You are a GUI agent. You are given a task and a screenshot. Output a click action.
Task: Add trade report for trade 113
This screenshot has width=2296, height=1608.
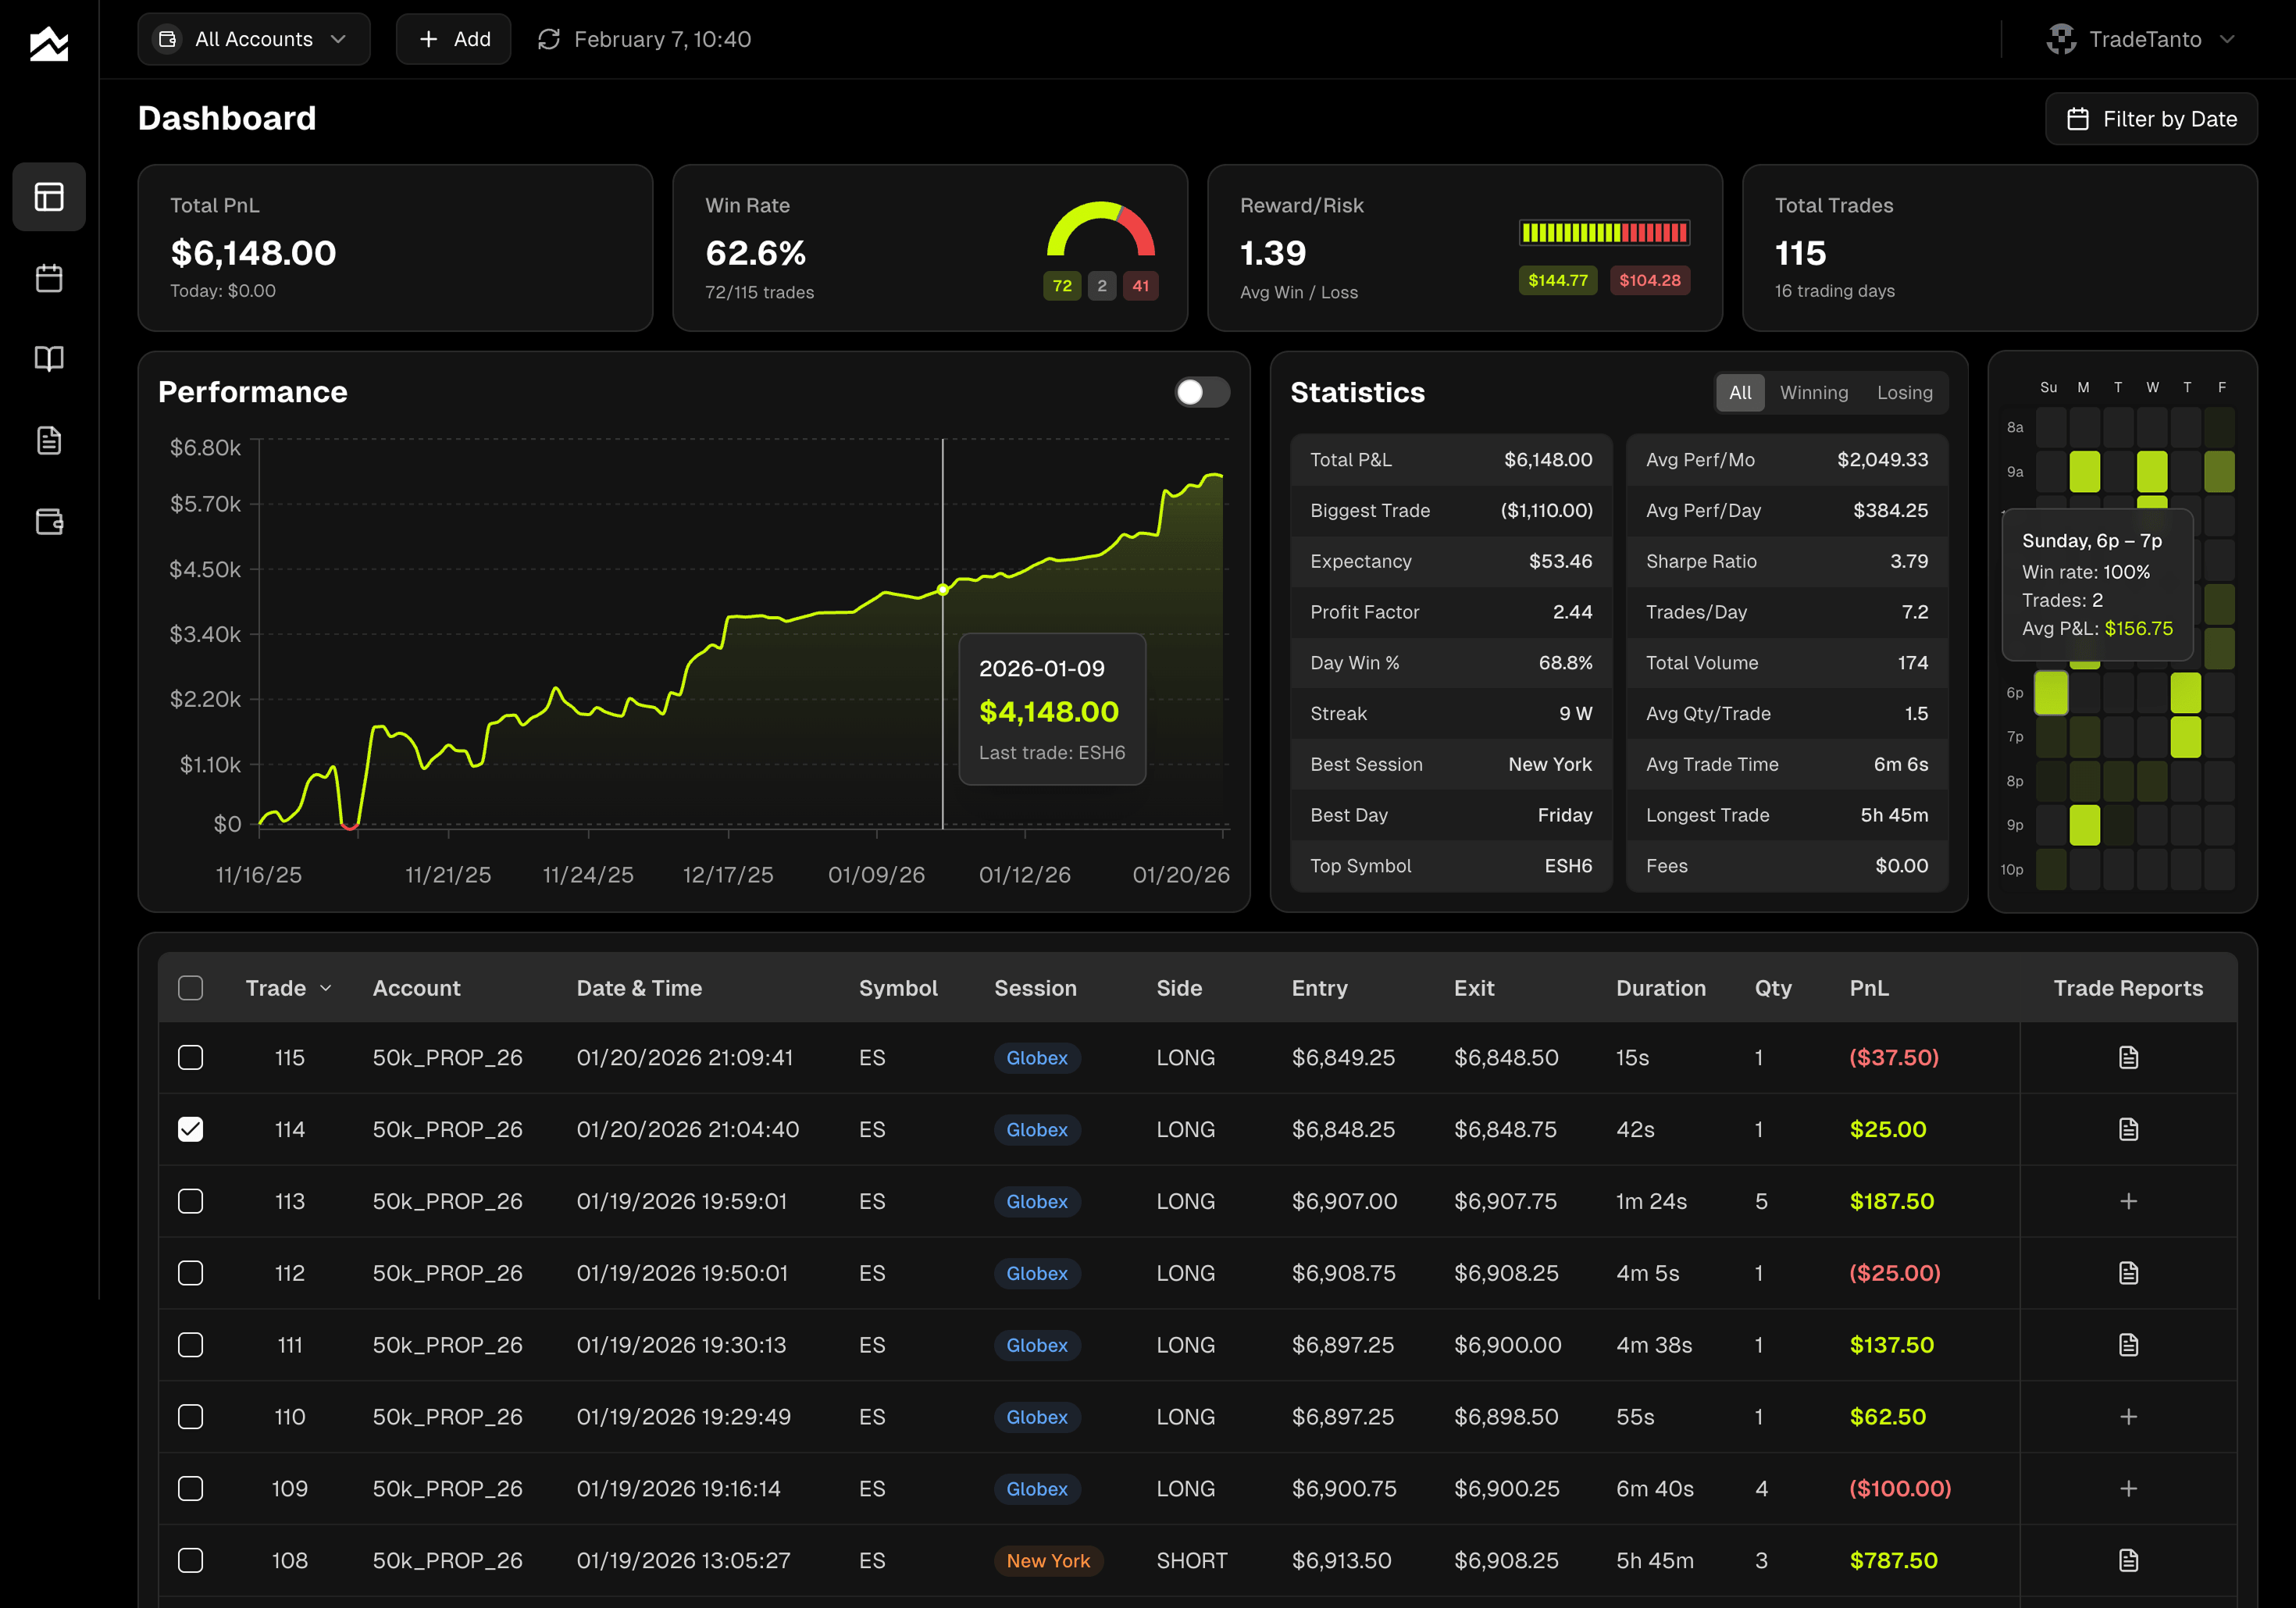click(2128, 1201)
